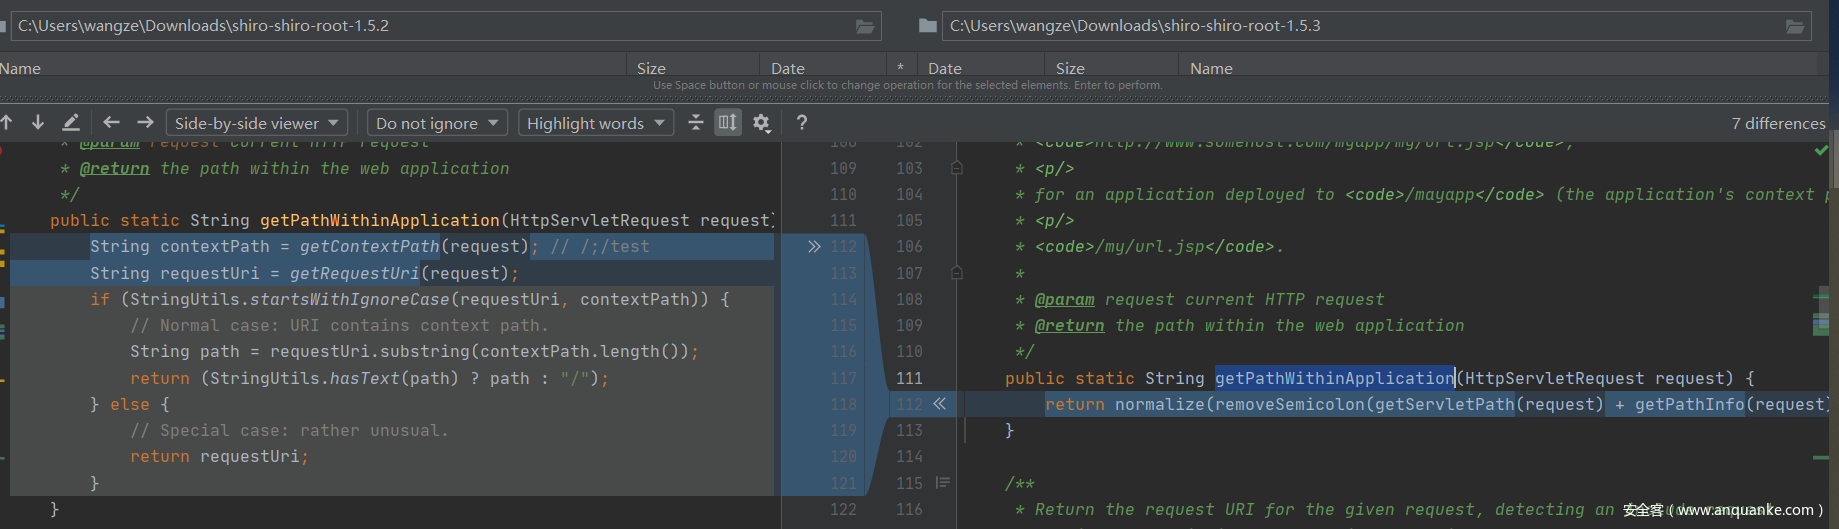Viewport: 1839px width, 529px height.
Task: Open the Do not ignore dropdown
Action: coord(437,123)
